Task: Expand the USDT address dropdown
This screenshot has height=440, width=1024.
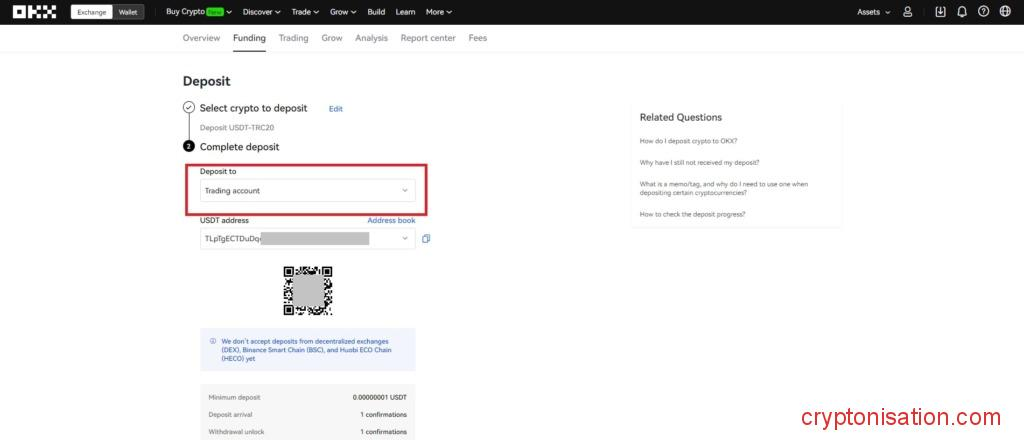Action: pos(404,239)
